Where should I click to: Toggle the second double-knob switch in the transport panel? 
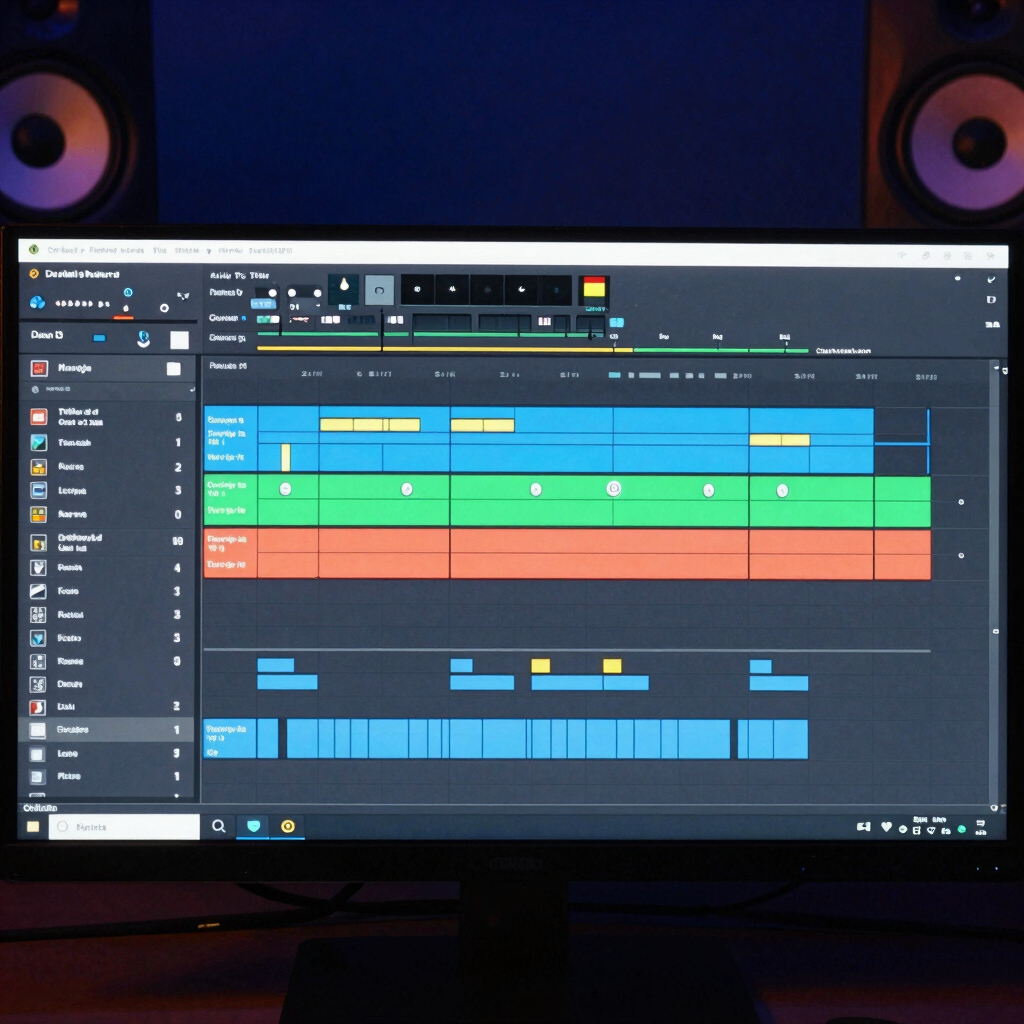tap(304, 293)
